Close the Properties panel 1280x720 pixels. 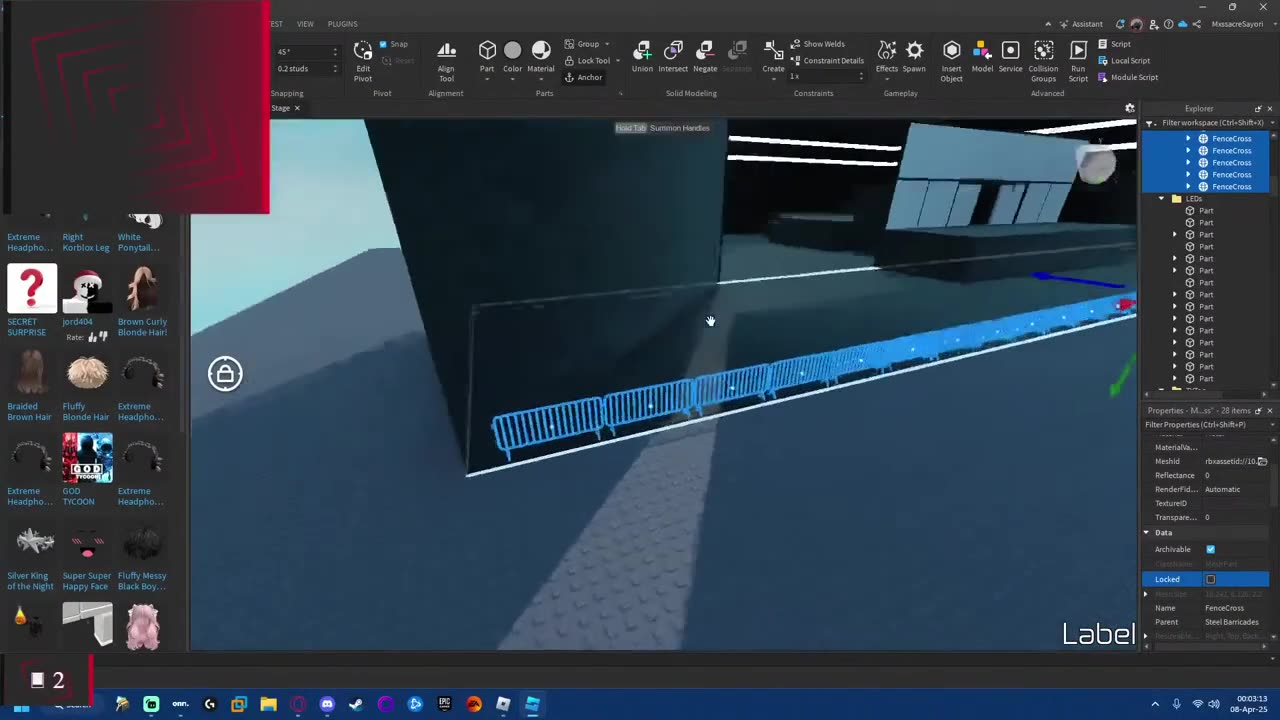coord(1270,411)
